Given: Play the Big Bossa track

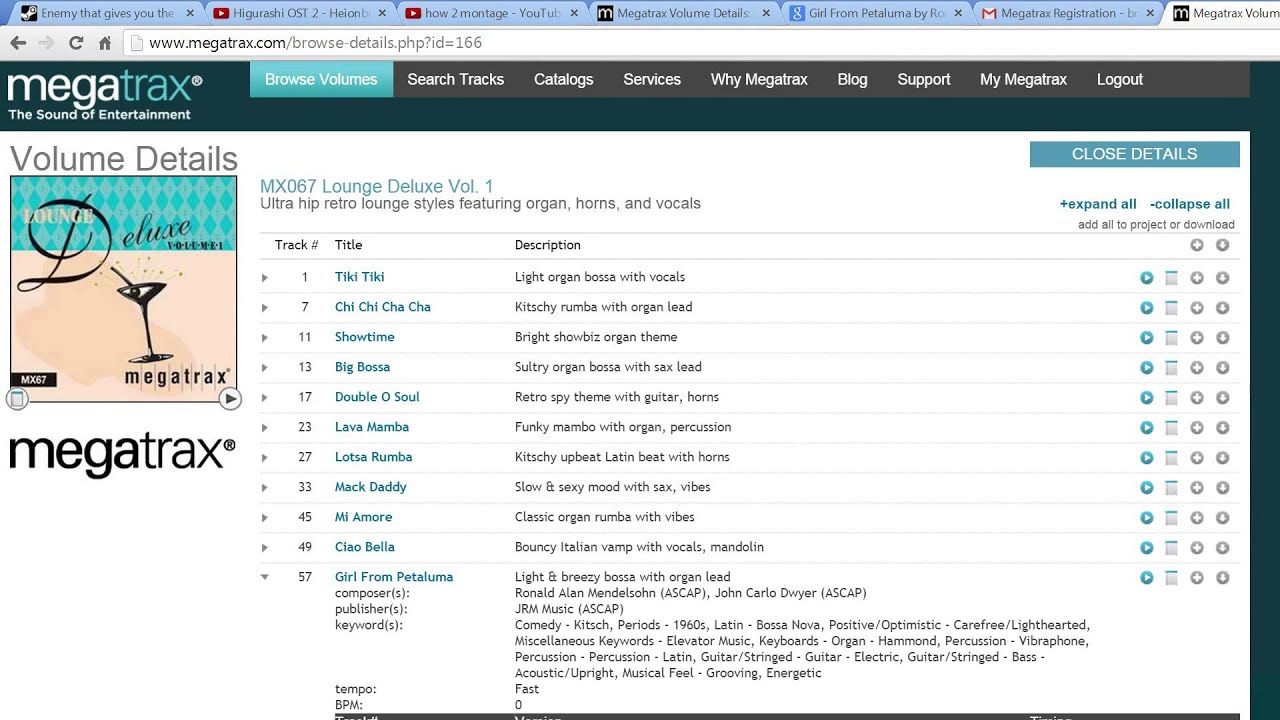Looking at the screenshot, I should [1146, 368].
